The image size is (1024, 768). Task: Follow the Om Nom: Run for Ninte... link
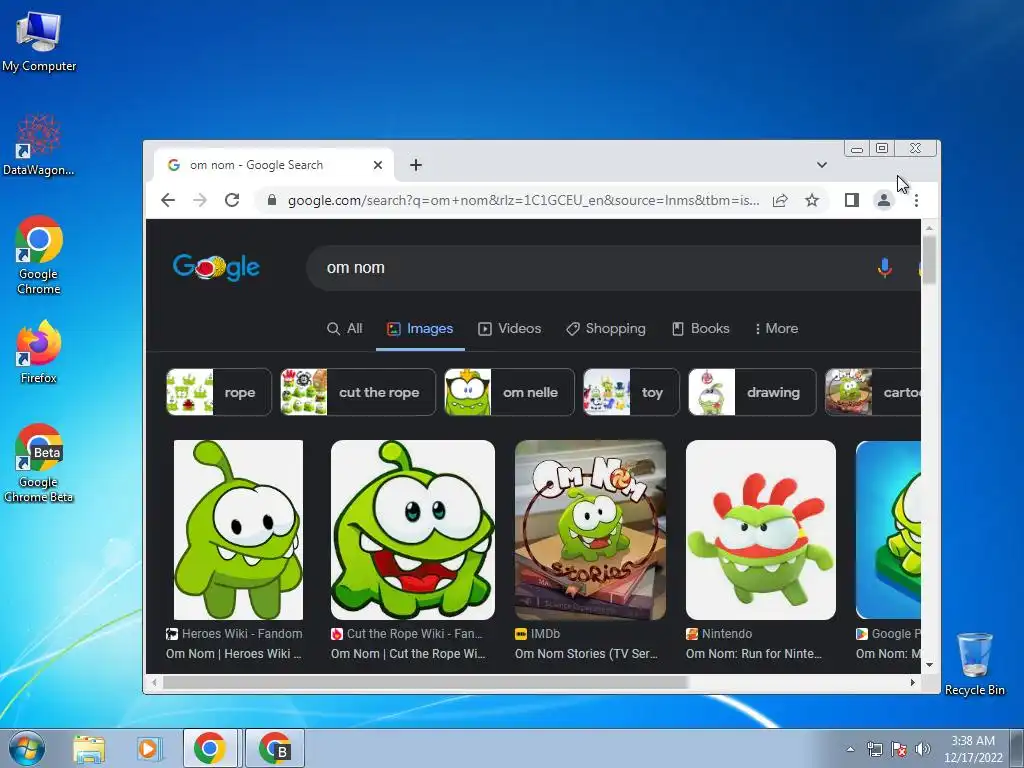click(754, 654)
